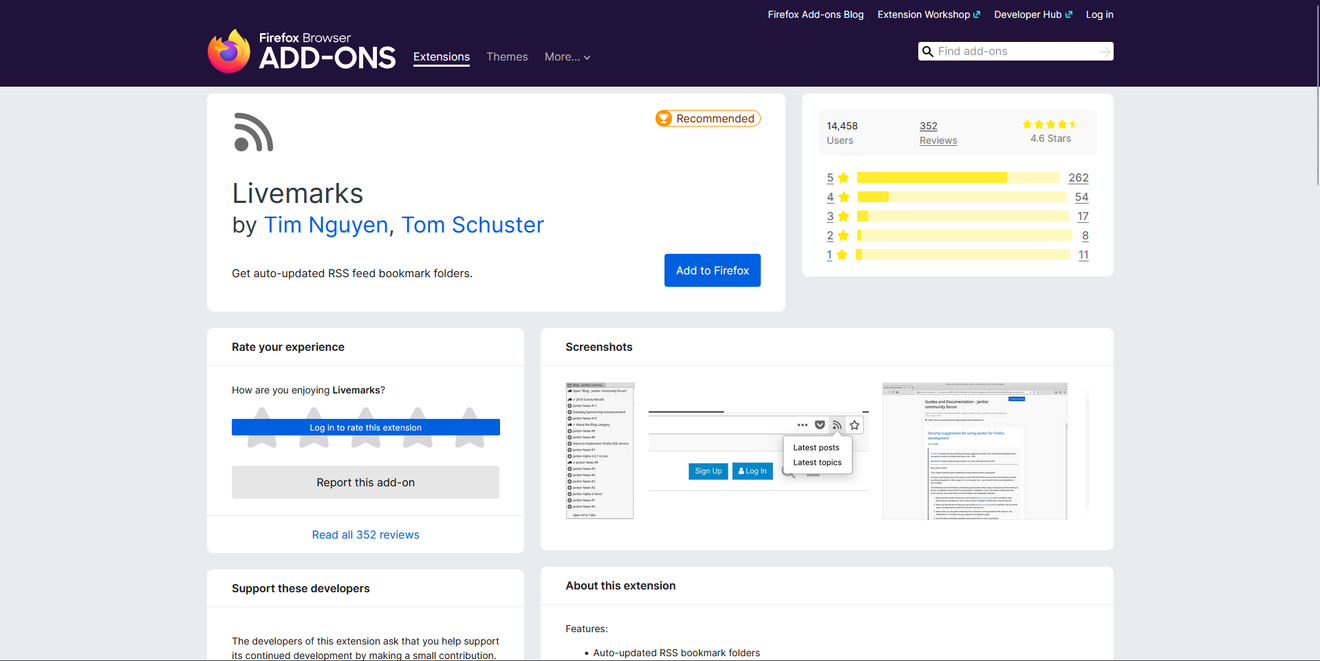Click Log in to rate this extension

[x=365, y=427]
